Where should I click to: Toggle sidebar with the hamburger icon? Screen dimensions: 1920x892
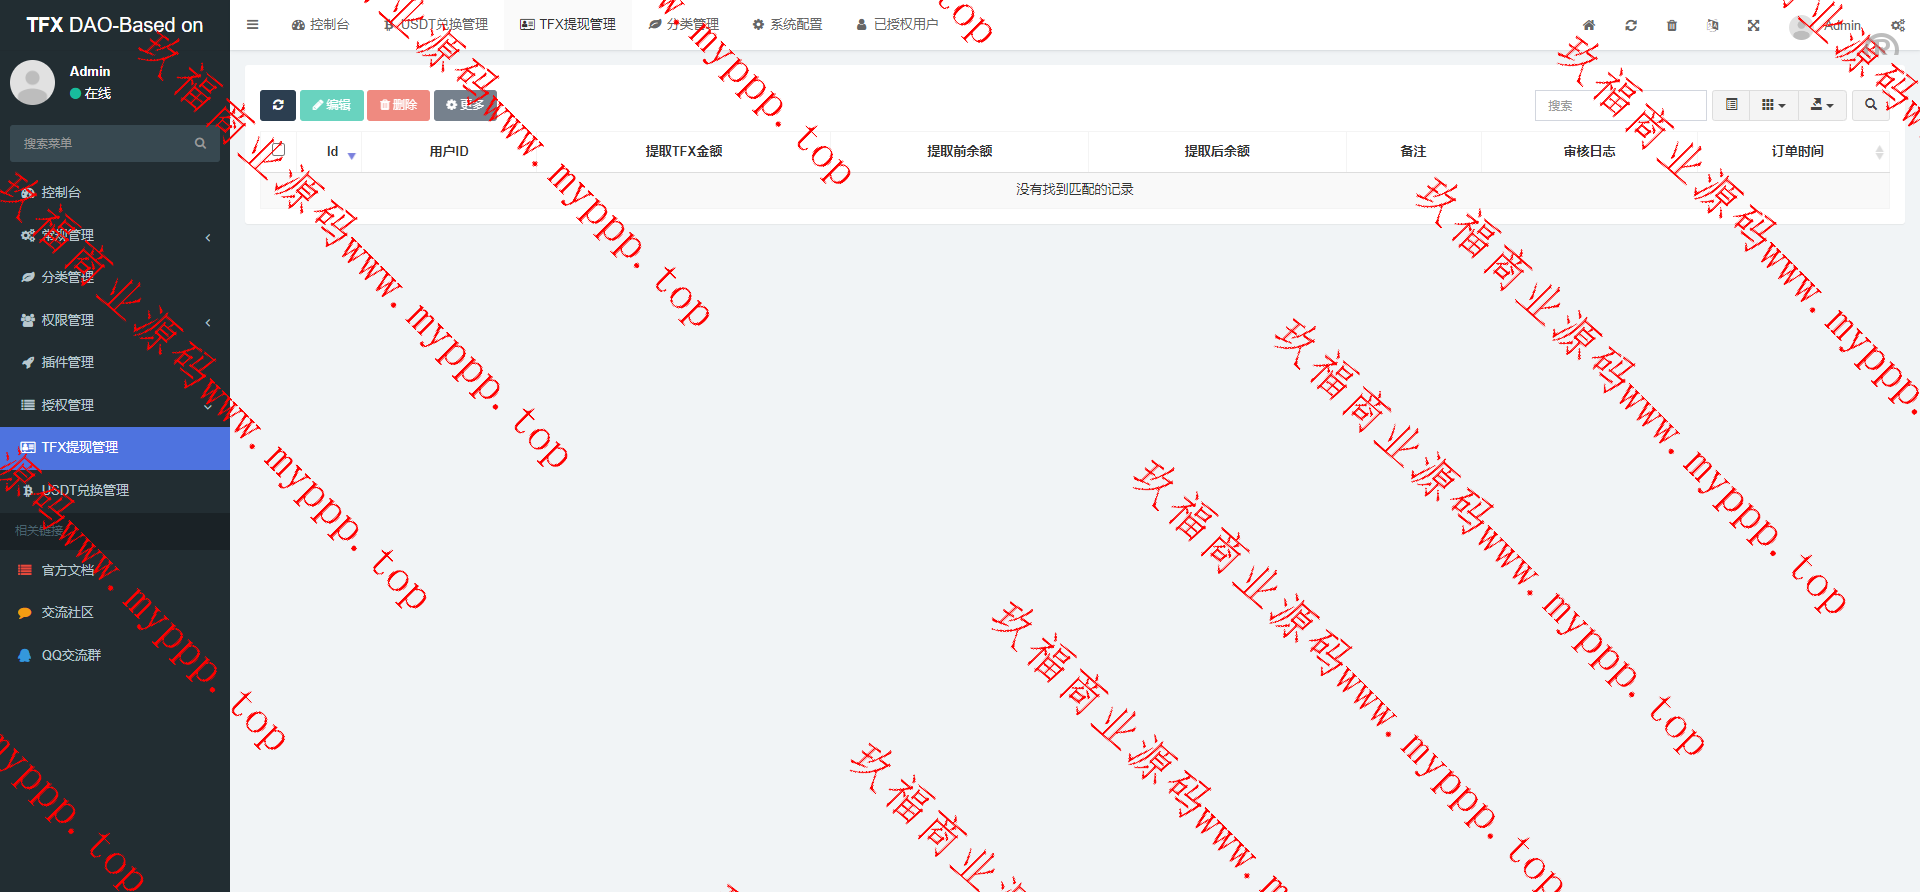point(253,25)
